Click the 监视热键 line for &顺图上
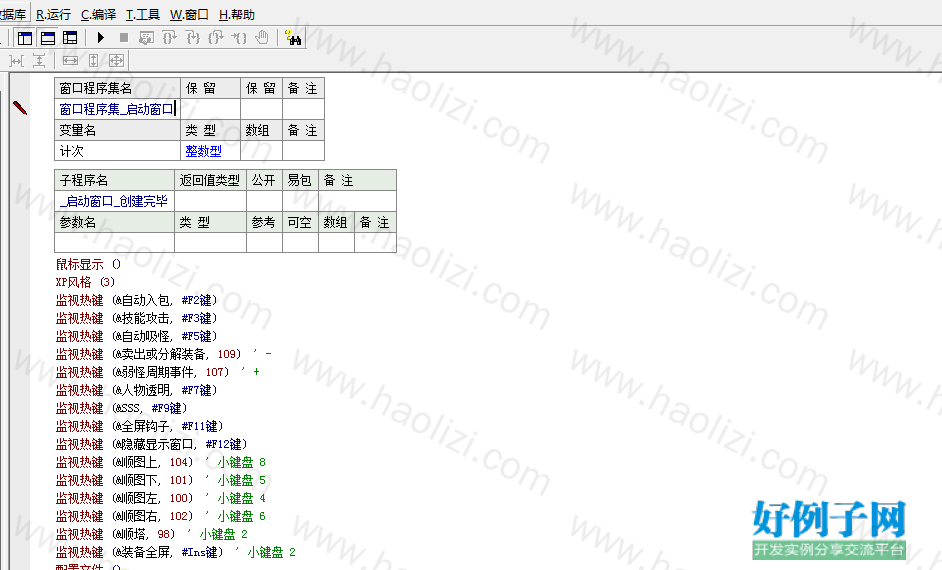Image resolution: width=942 pixels, height=570 pixels. (x=160, y=462)
